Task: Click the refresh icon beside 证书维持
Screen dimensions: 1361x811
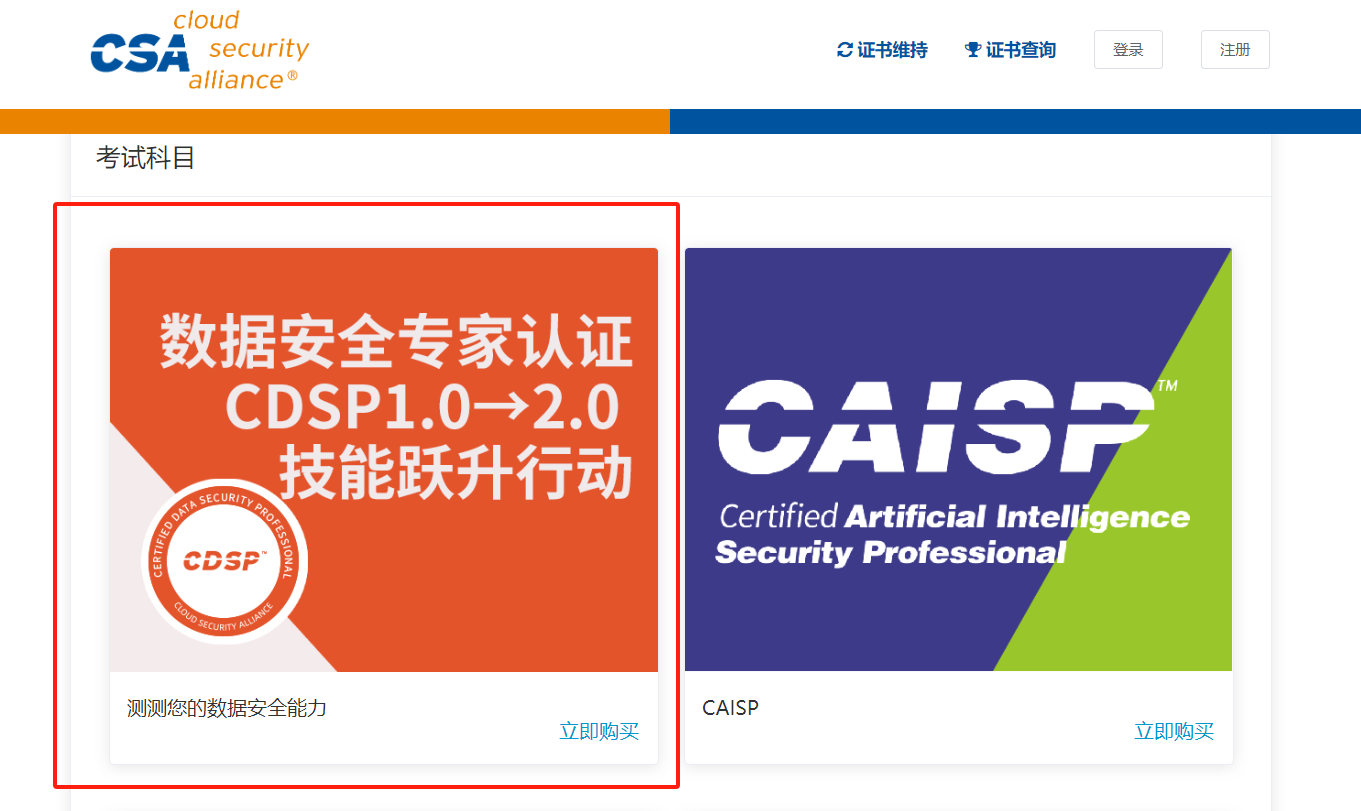Action: [x=845, y=50]
